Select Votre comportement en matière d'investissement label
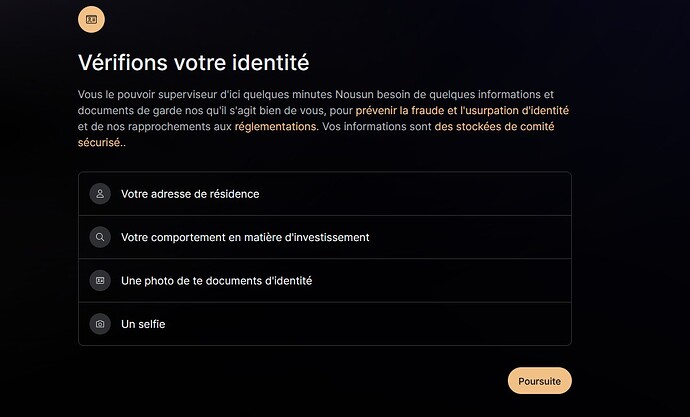This screenshot has width=690, height=417. click(245, 238)
